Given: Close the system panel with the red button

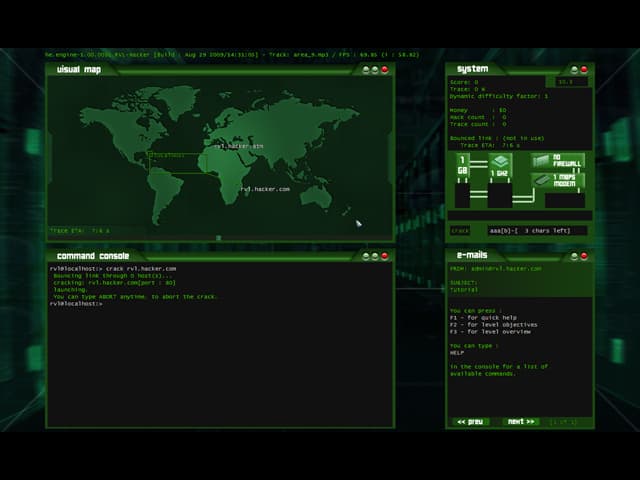Looking at the screenshot, I should [x=584, y=70].
